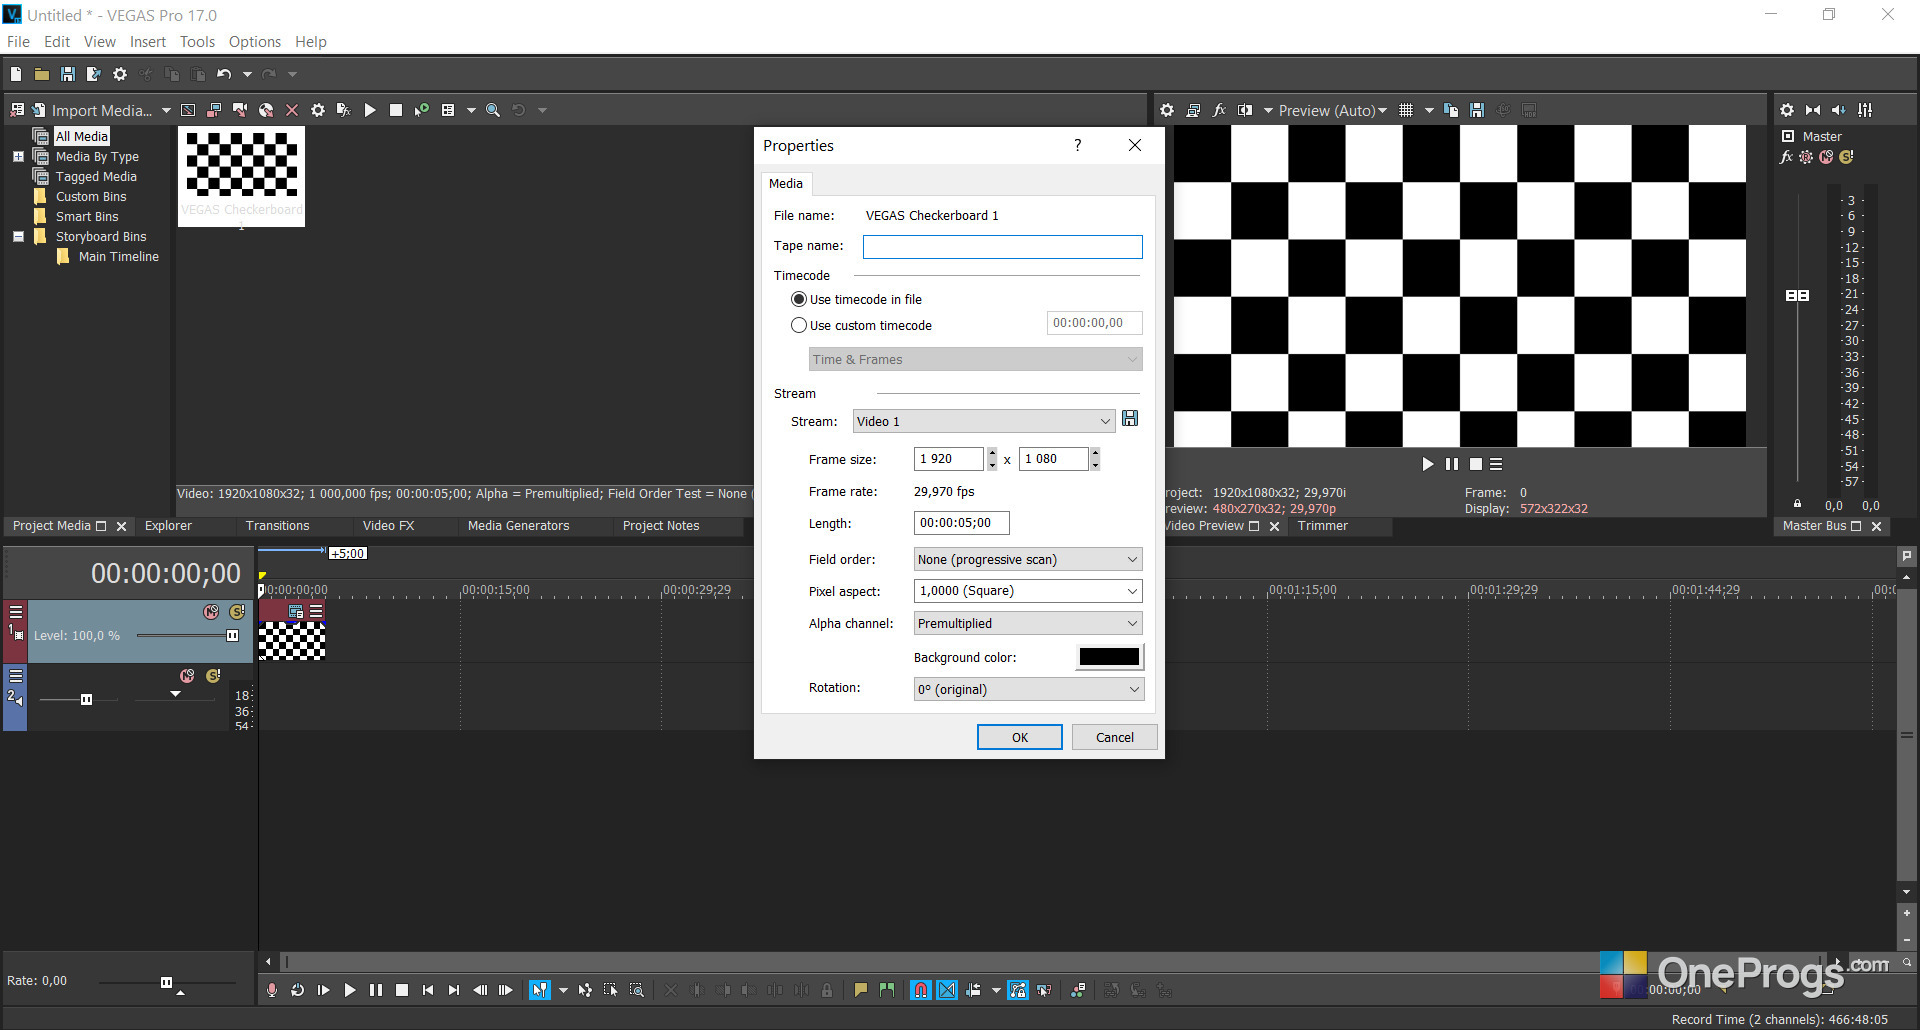Click the Length timecode field
The image size is (1920, 1030).
click(961, 523)
